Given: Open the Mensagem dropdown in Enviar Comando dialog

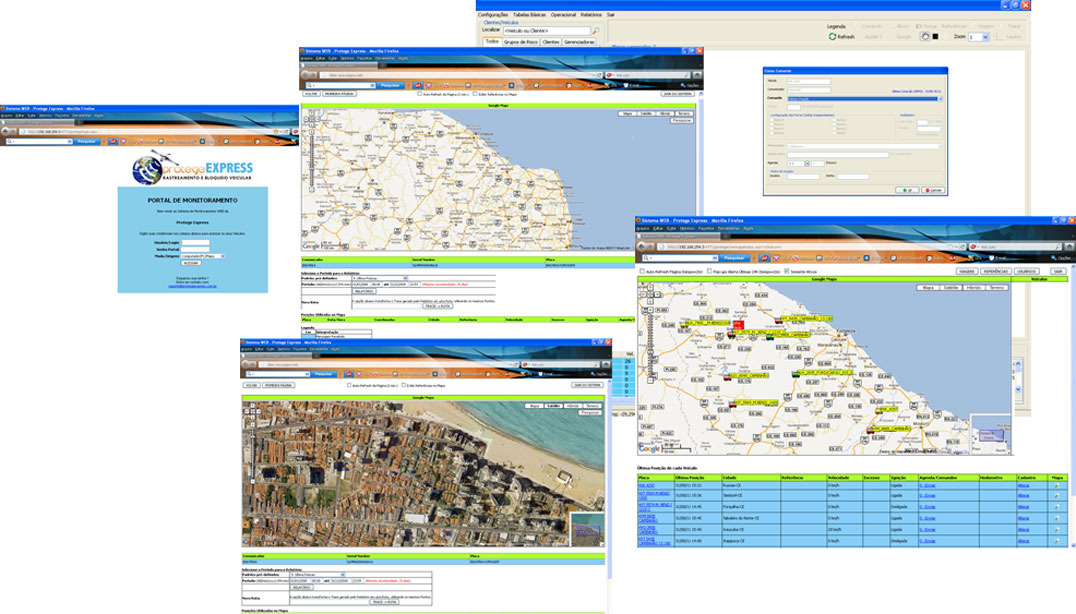Looking at the screenshot, I should 939,146.
